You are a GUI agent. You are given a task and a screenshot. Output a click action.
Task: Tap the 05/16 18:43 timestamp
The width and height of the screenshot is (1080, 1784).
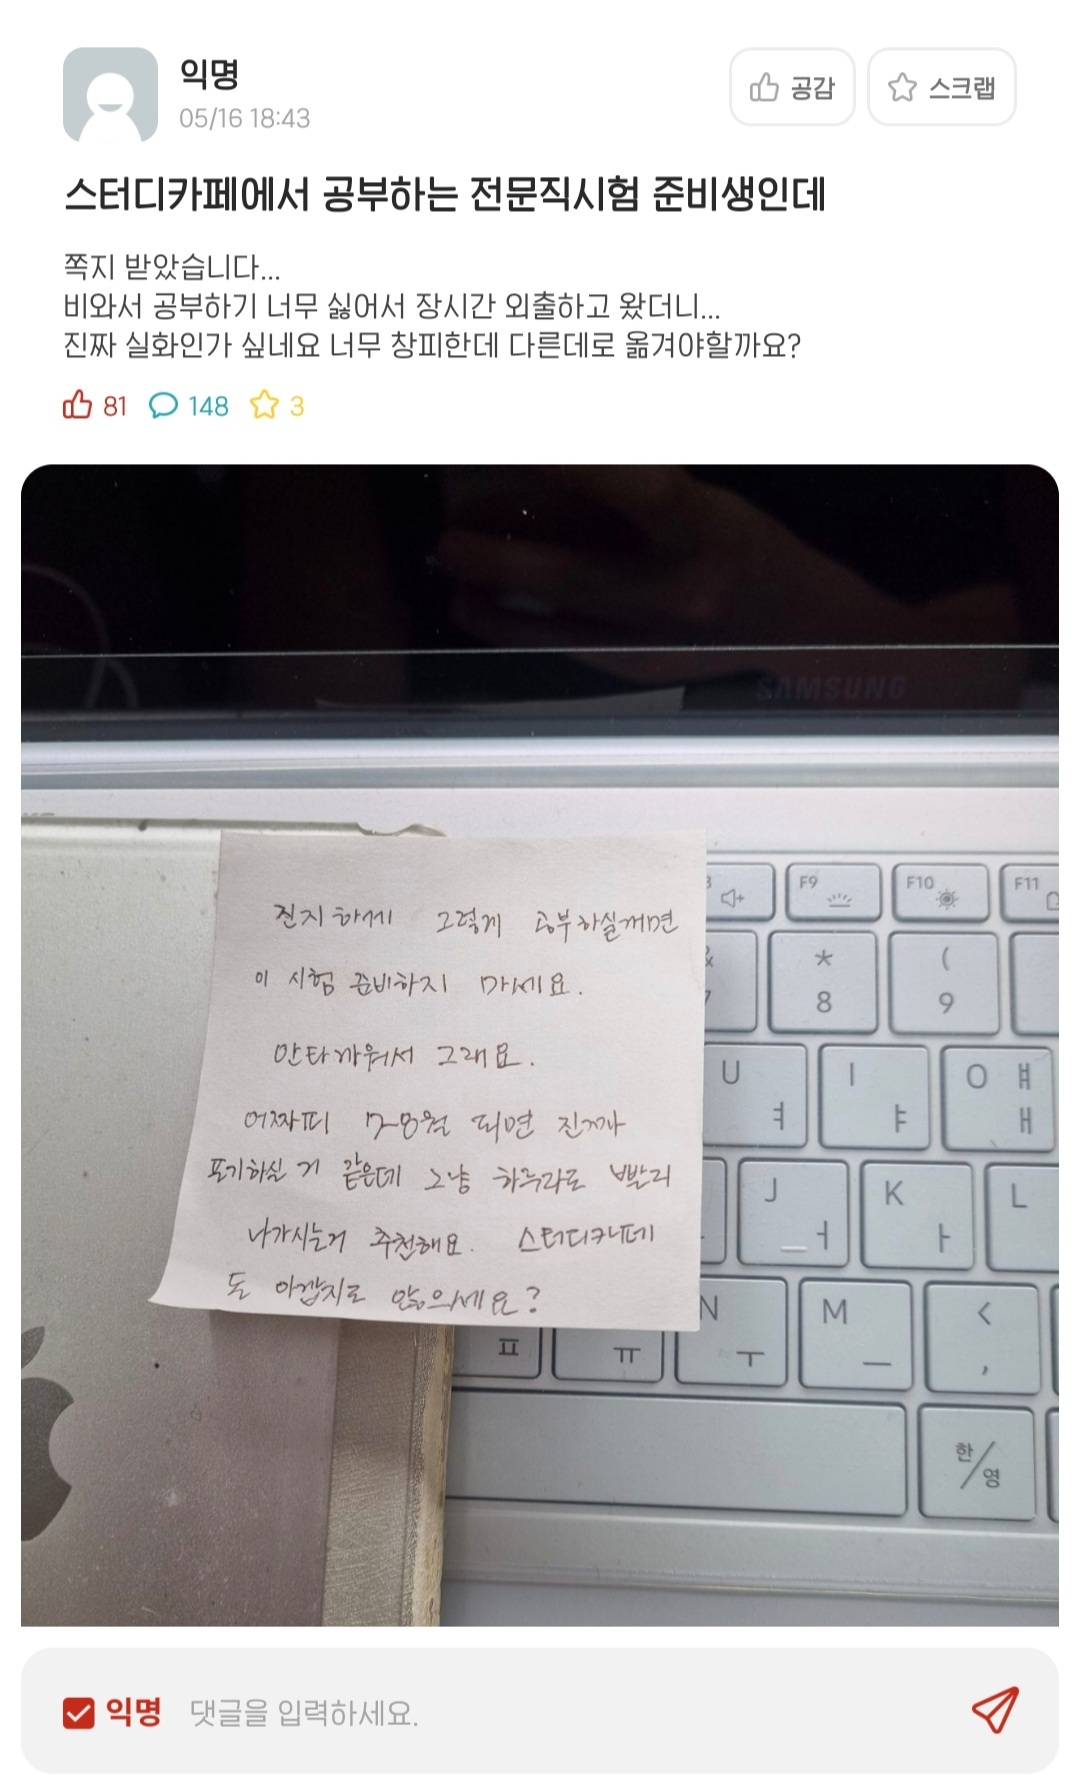pyautogui.click(x=245, y=118)
